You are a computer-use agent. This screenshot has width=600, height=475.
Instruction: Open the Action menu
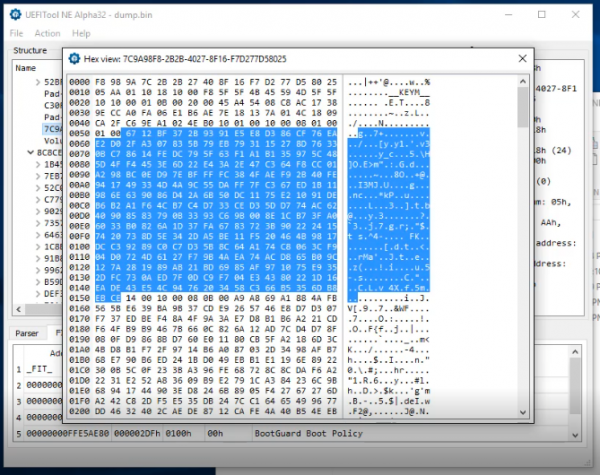click(x=47, y=33)
